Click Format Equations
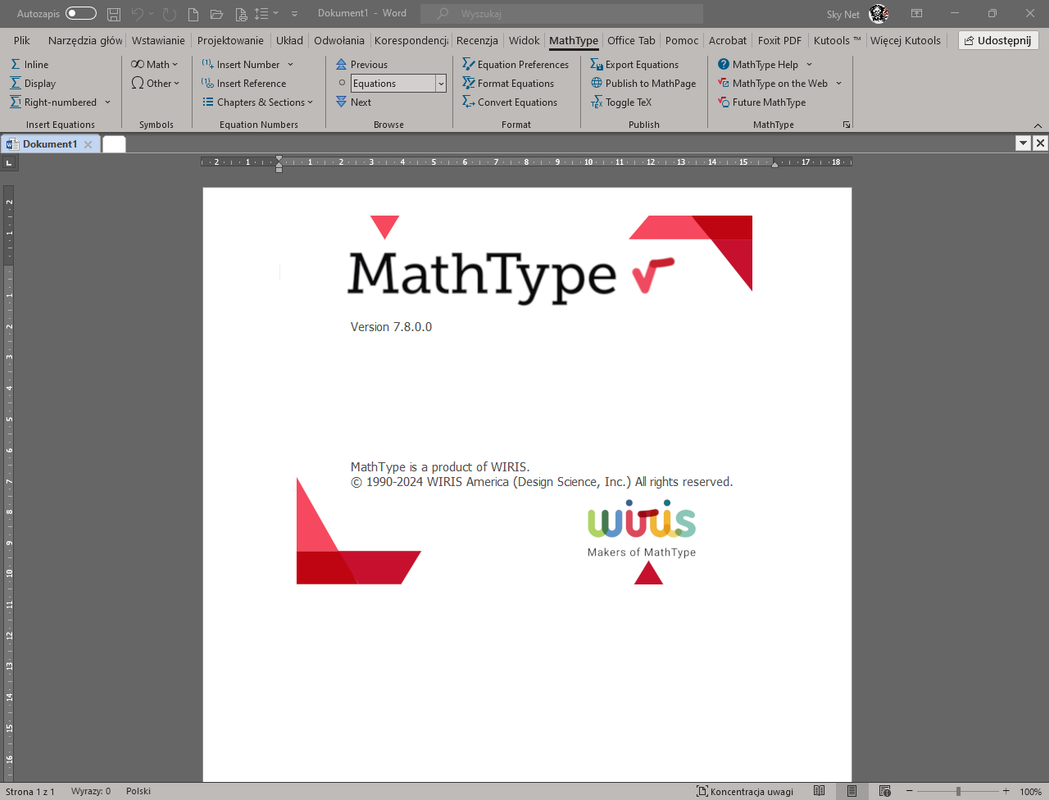Image resolution: width=1049 pixels, height=800 pixels. point(508,84)
